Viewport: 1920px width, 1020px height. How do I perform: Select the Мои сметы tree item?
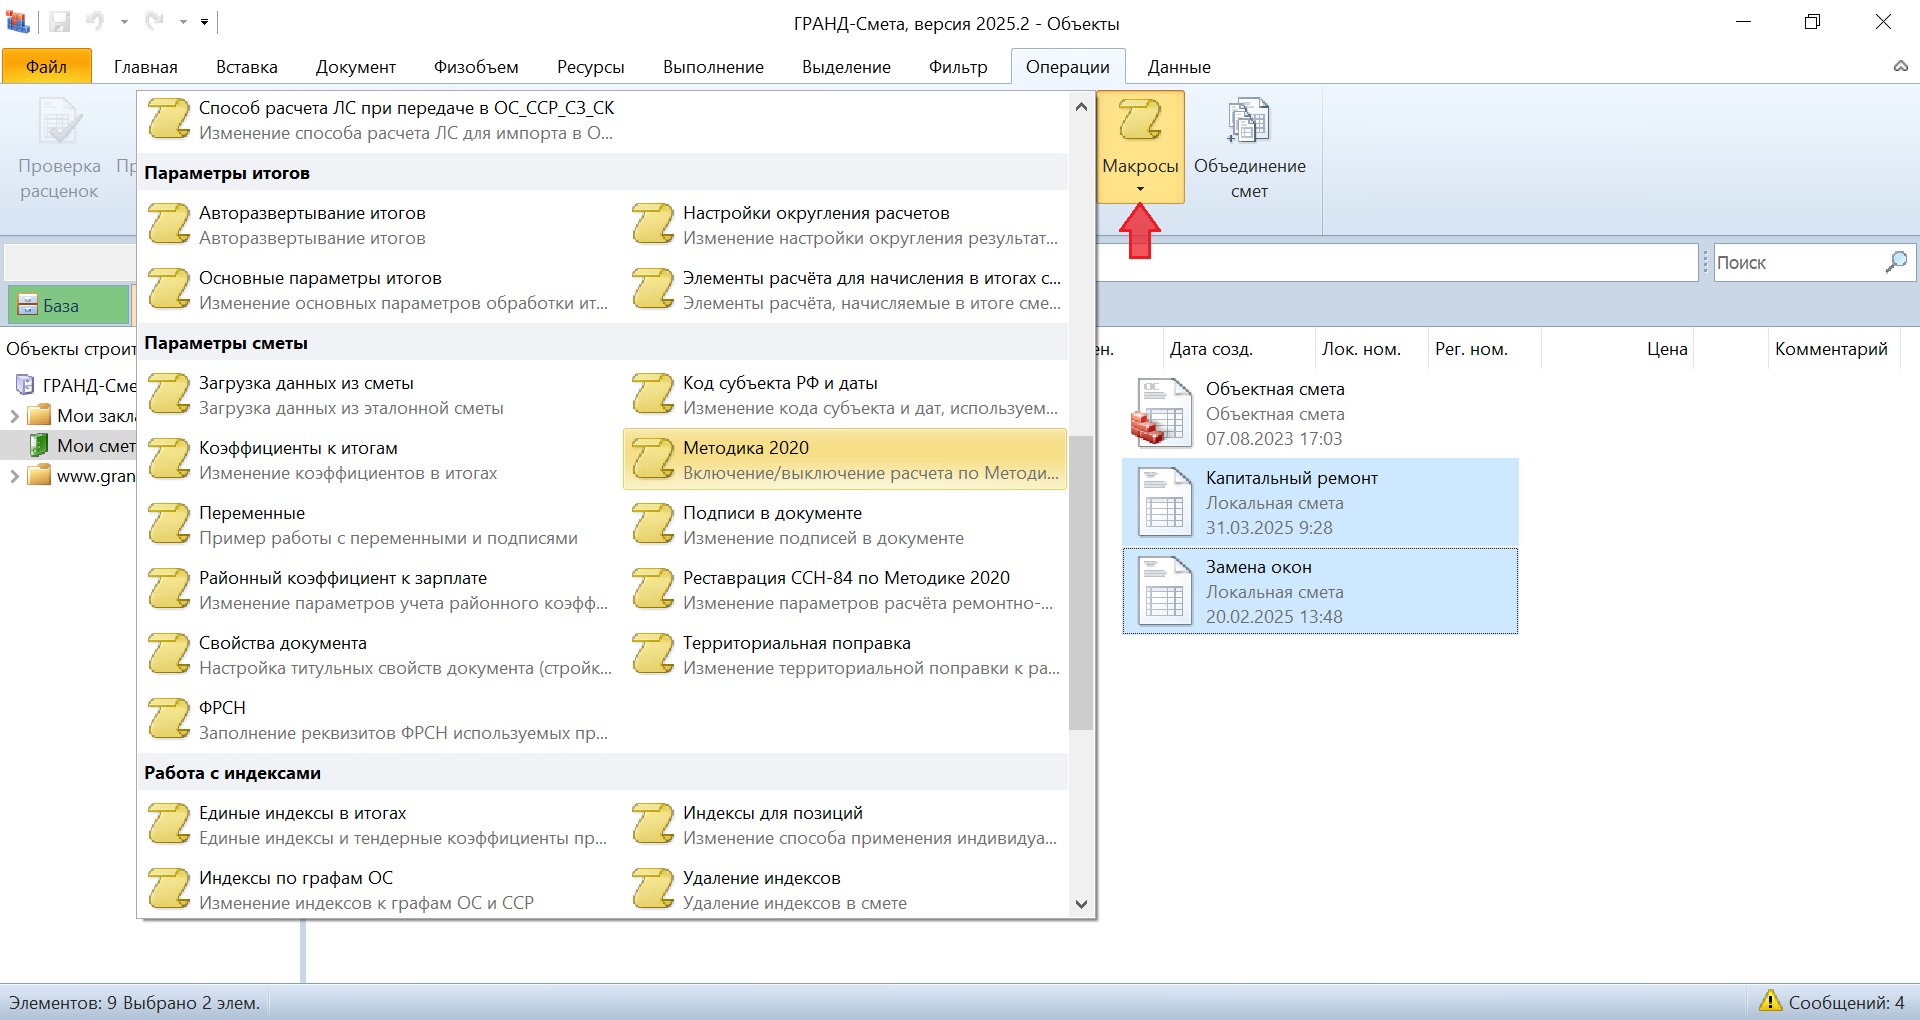click(x=82, y=446)
